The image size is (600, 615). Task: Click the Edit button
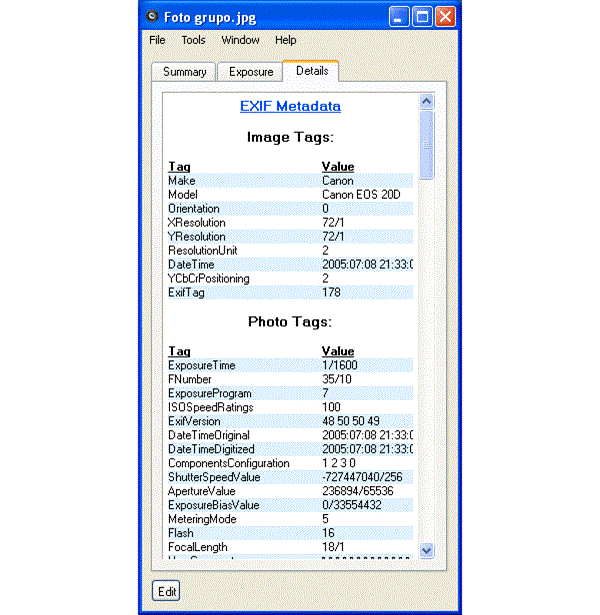[166, 591]
